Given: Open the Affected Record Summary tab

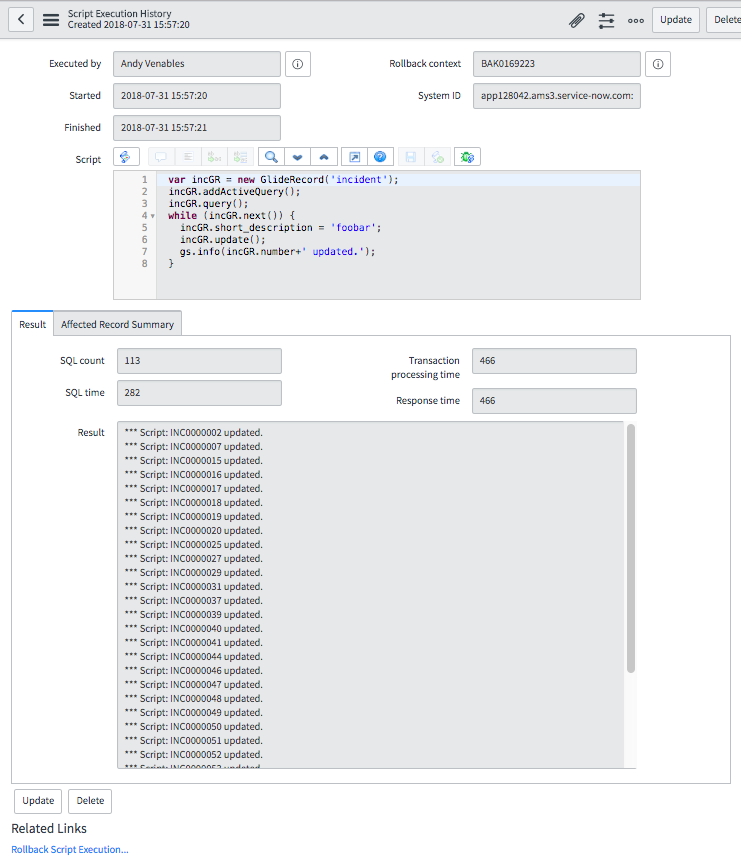Looking at the screenshot, I should click(118, 324).
